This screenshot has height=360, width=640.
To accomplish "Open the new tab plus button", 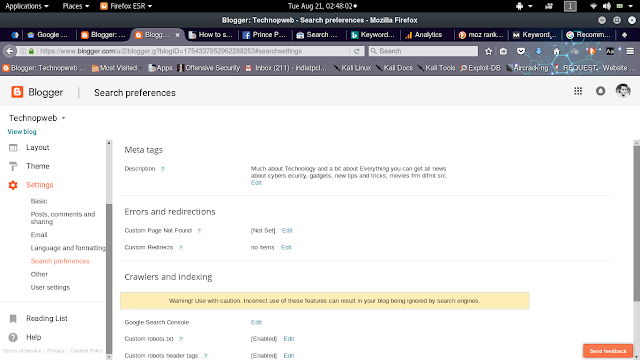I will 624,35.
